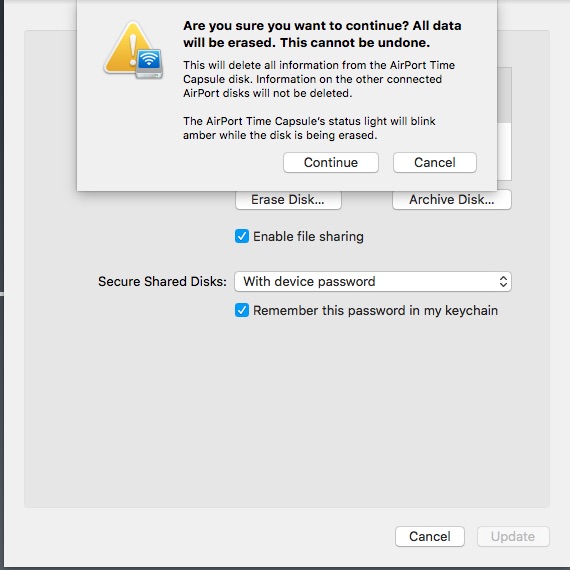
Task: Click the Archive Disk… button
Action: click(x=452, y=200)
